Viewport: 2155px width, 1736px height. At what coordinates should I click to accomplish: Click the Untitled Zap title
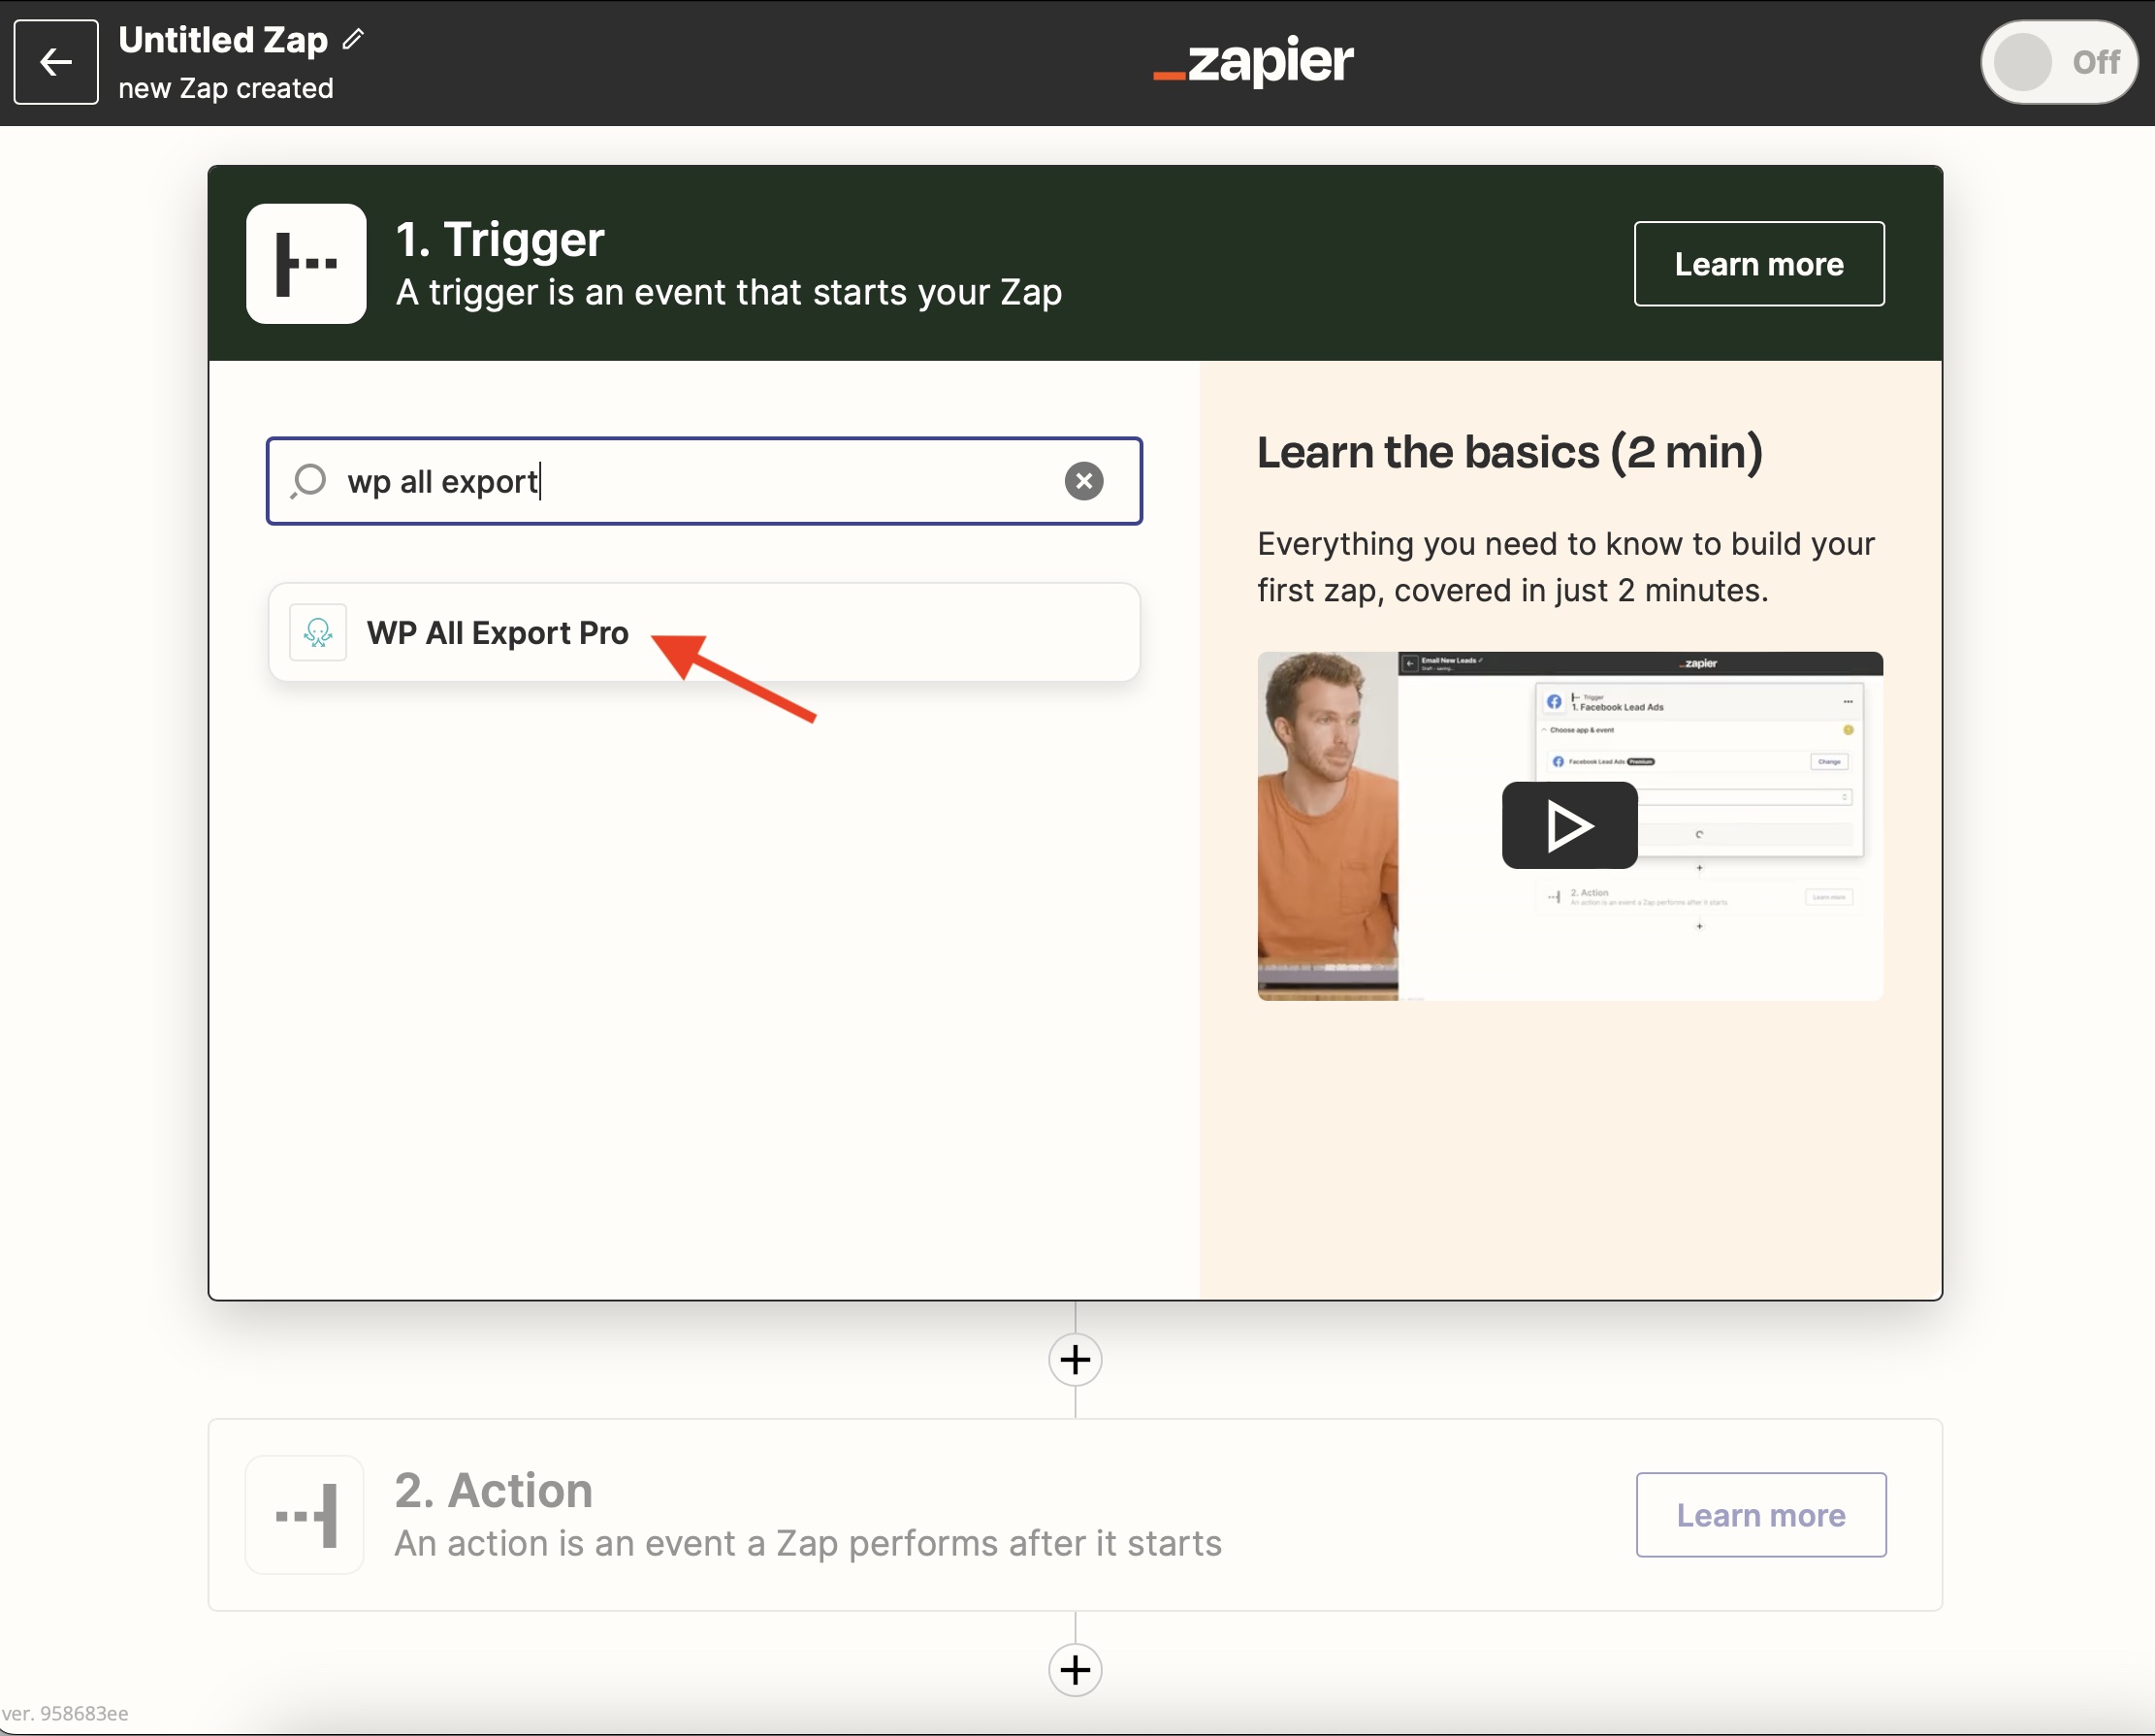click(223, 39)
